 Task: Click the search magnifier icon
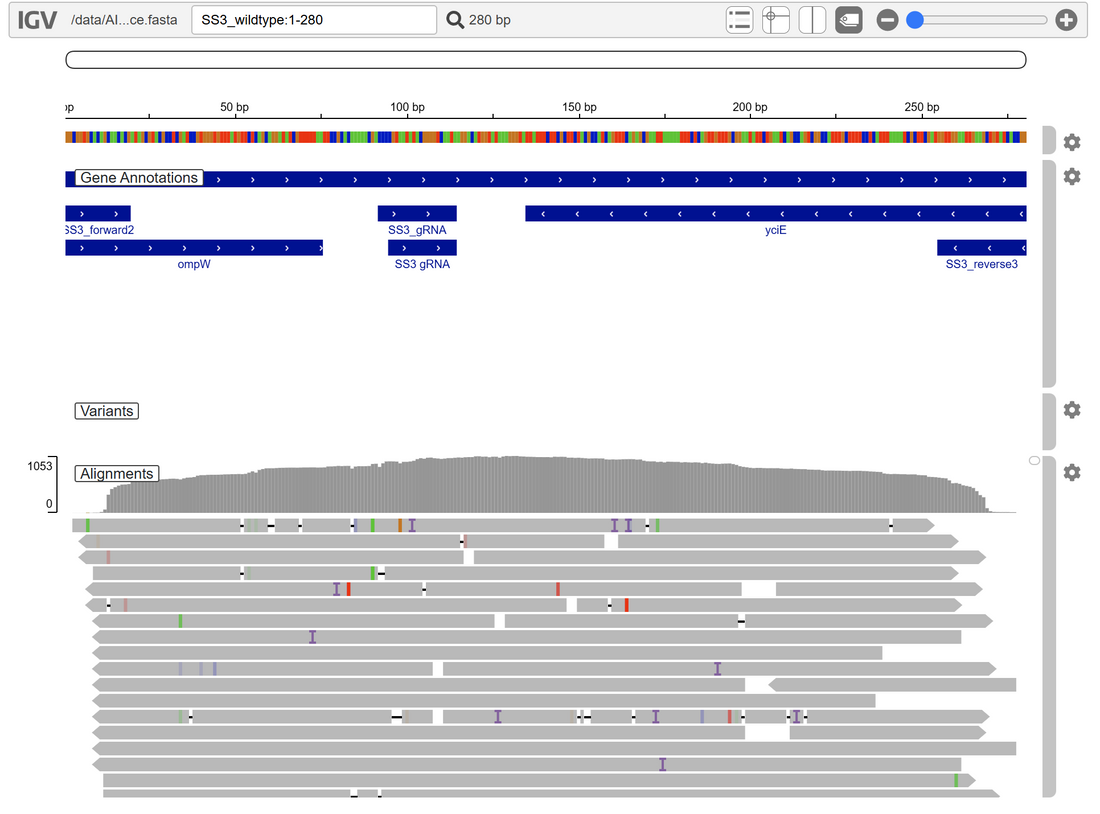click(455, 19)
